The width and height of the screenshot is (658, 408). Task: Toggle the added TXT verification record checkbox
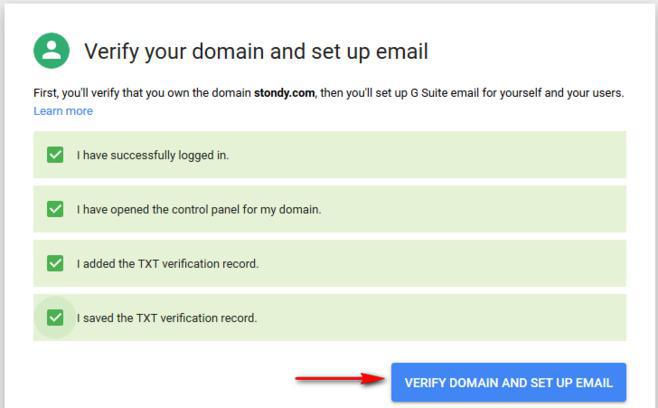coord(55,264)
